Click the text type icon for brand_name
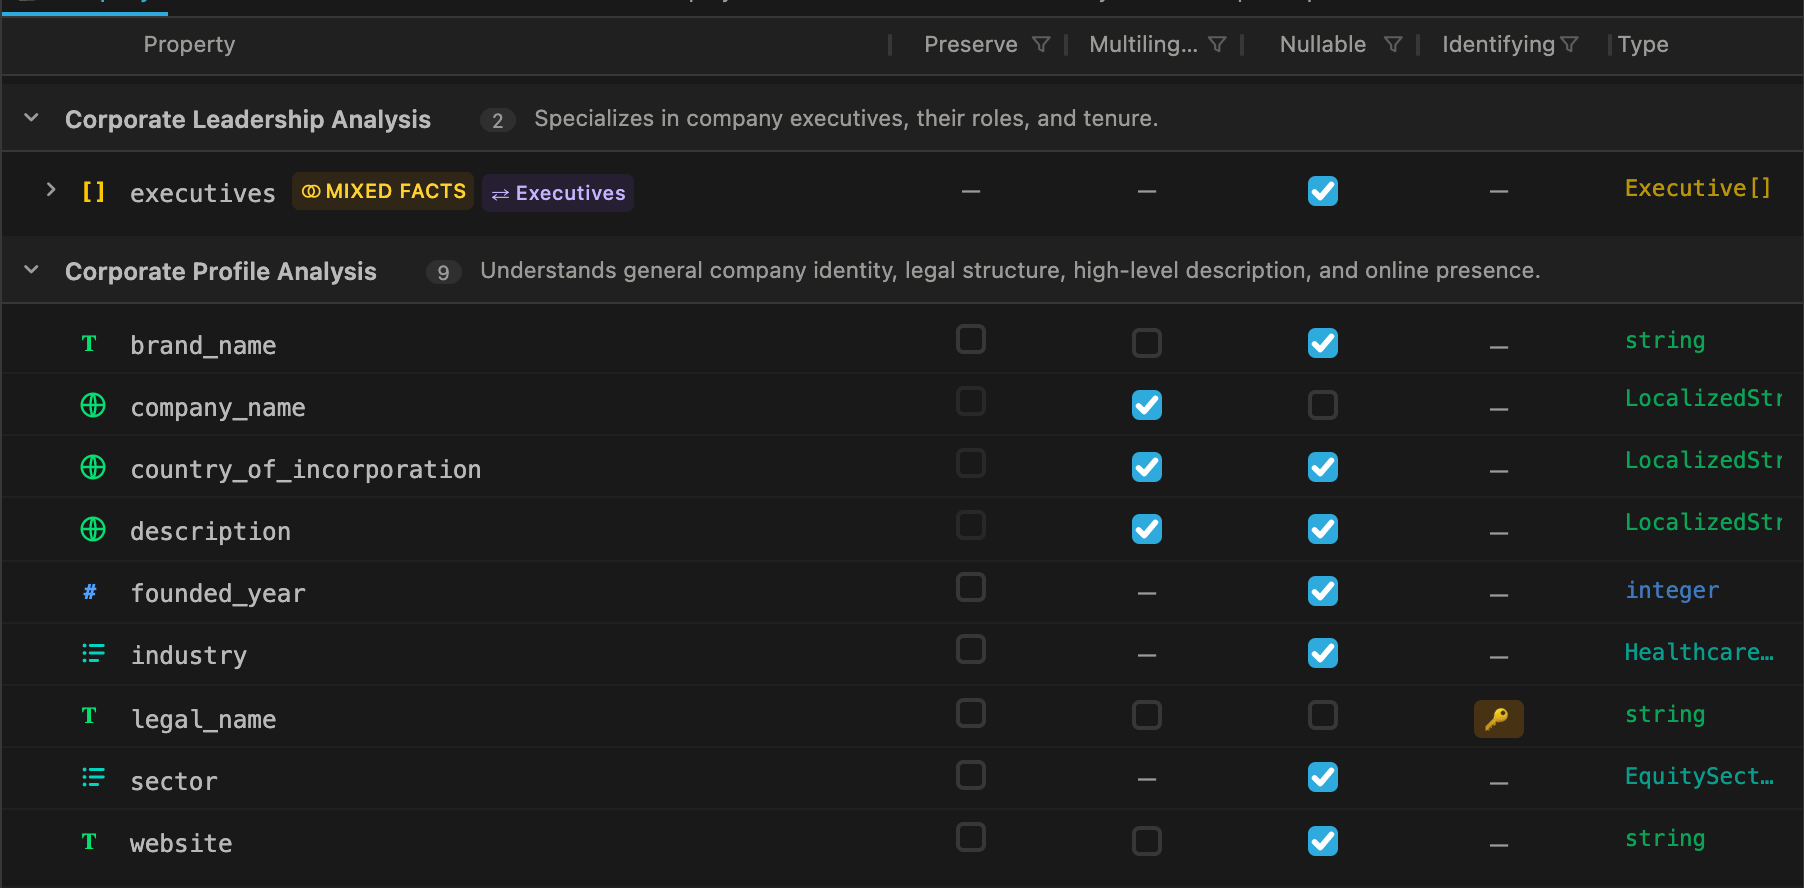 coord(90,344)
